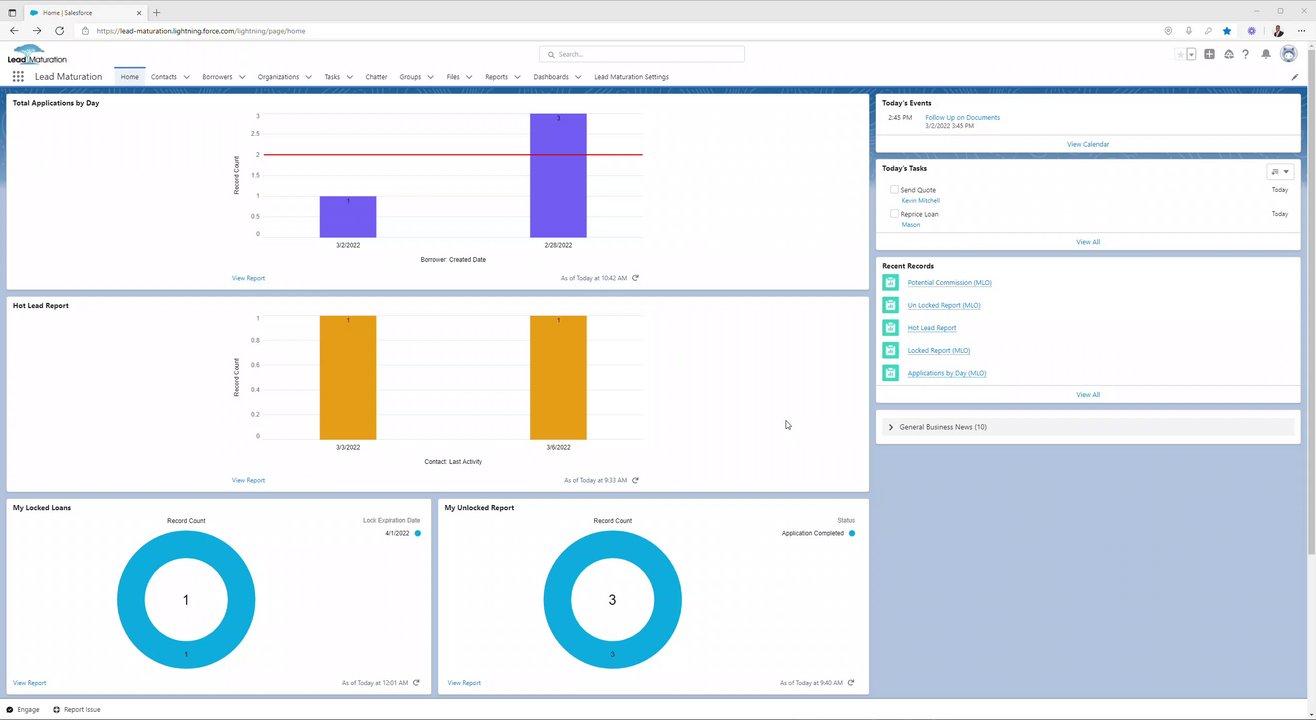Open the Chatter tab
The image size is (1316, 720).
point(376,77)
